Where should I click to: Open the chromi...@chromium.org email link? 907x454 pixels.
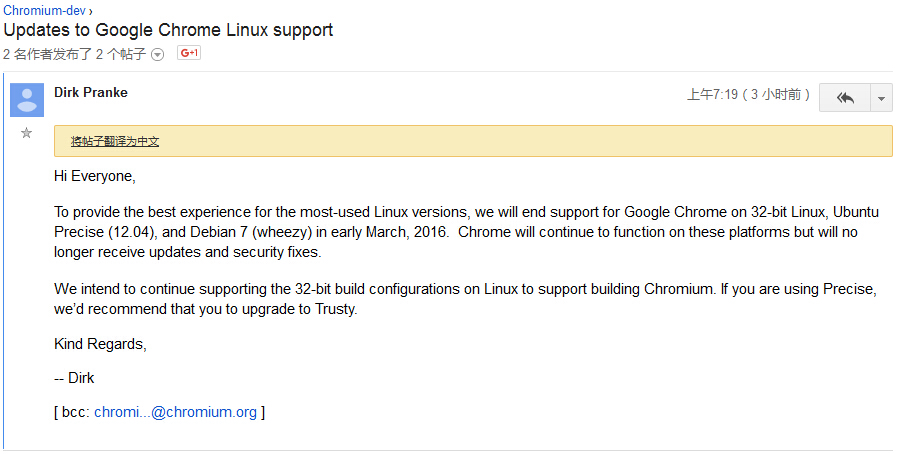coord(175,412)
